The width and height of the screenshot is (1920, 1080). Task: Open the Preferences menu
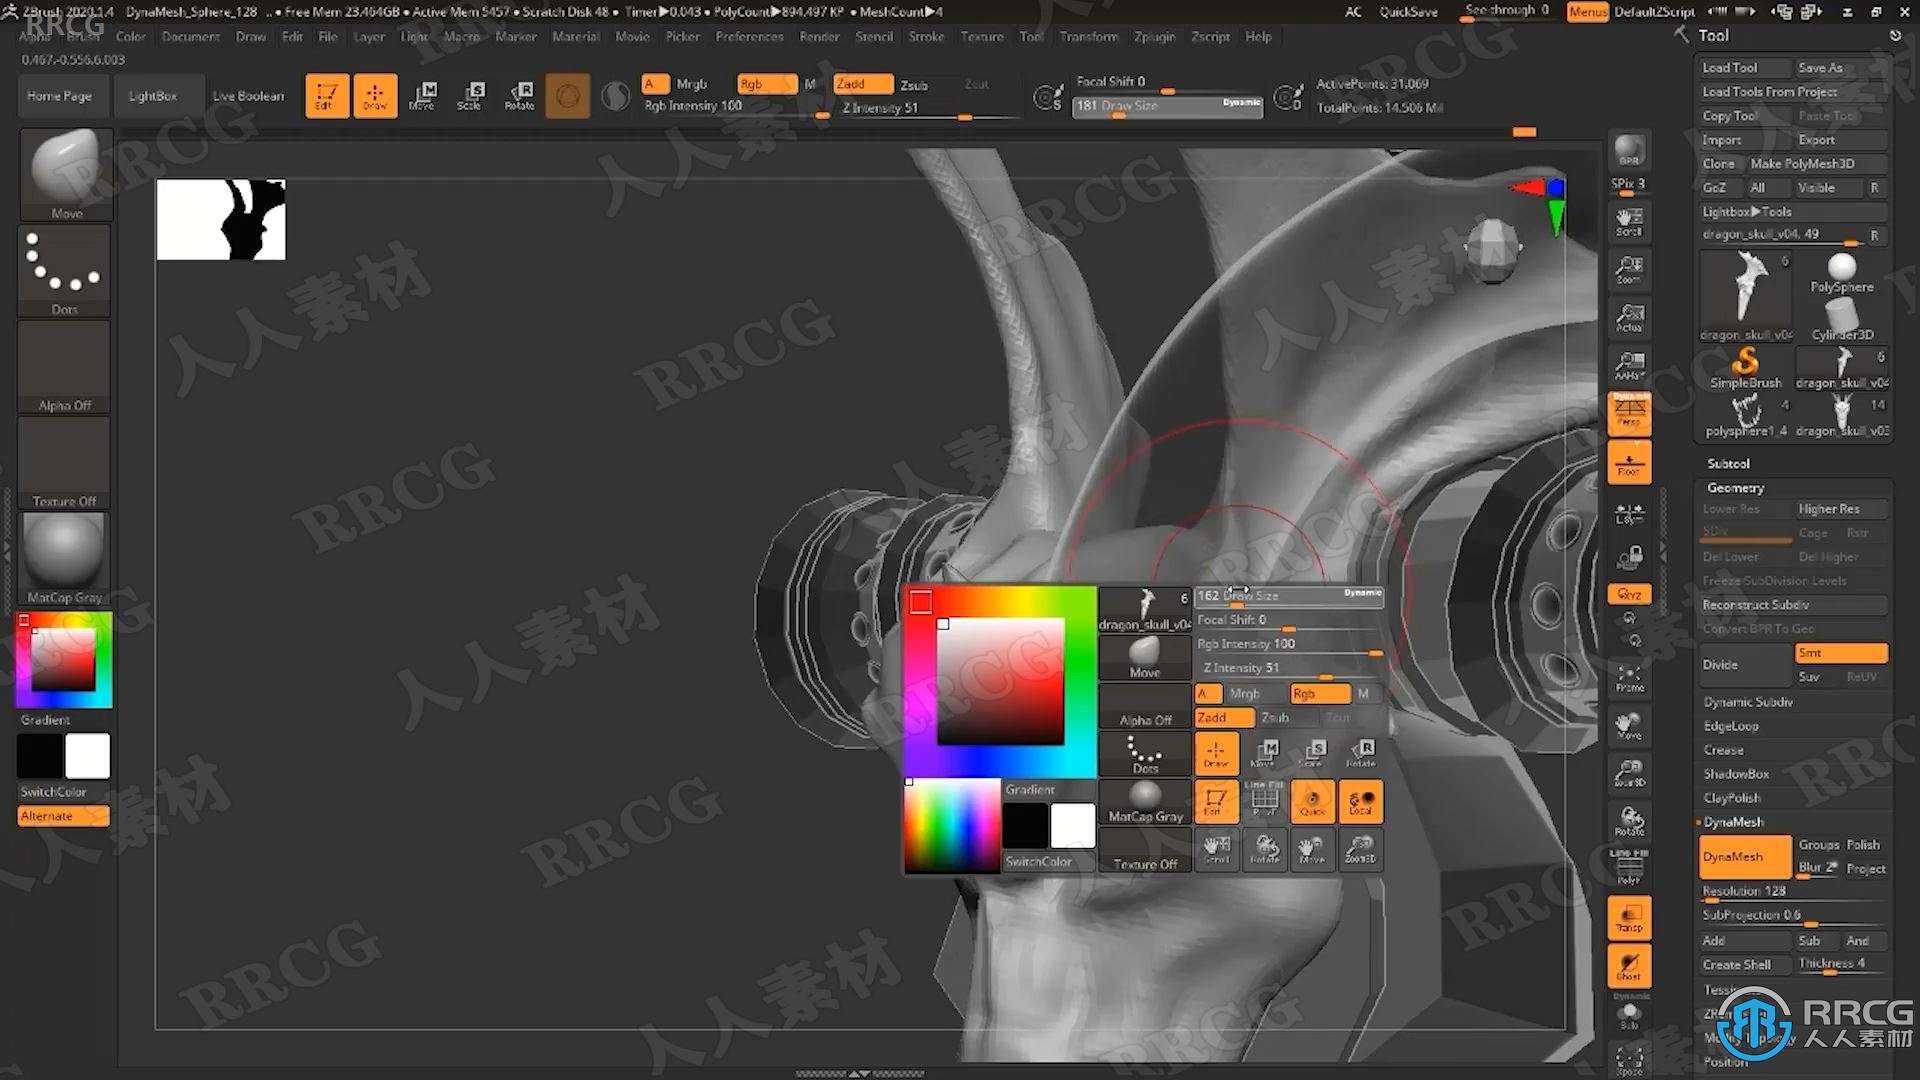[749, 37]
